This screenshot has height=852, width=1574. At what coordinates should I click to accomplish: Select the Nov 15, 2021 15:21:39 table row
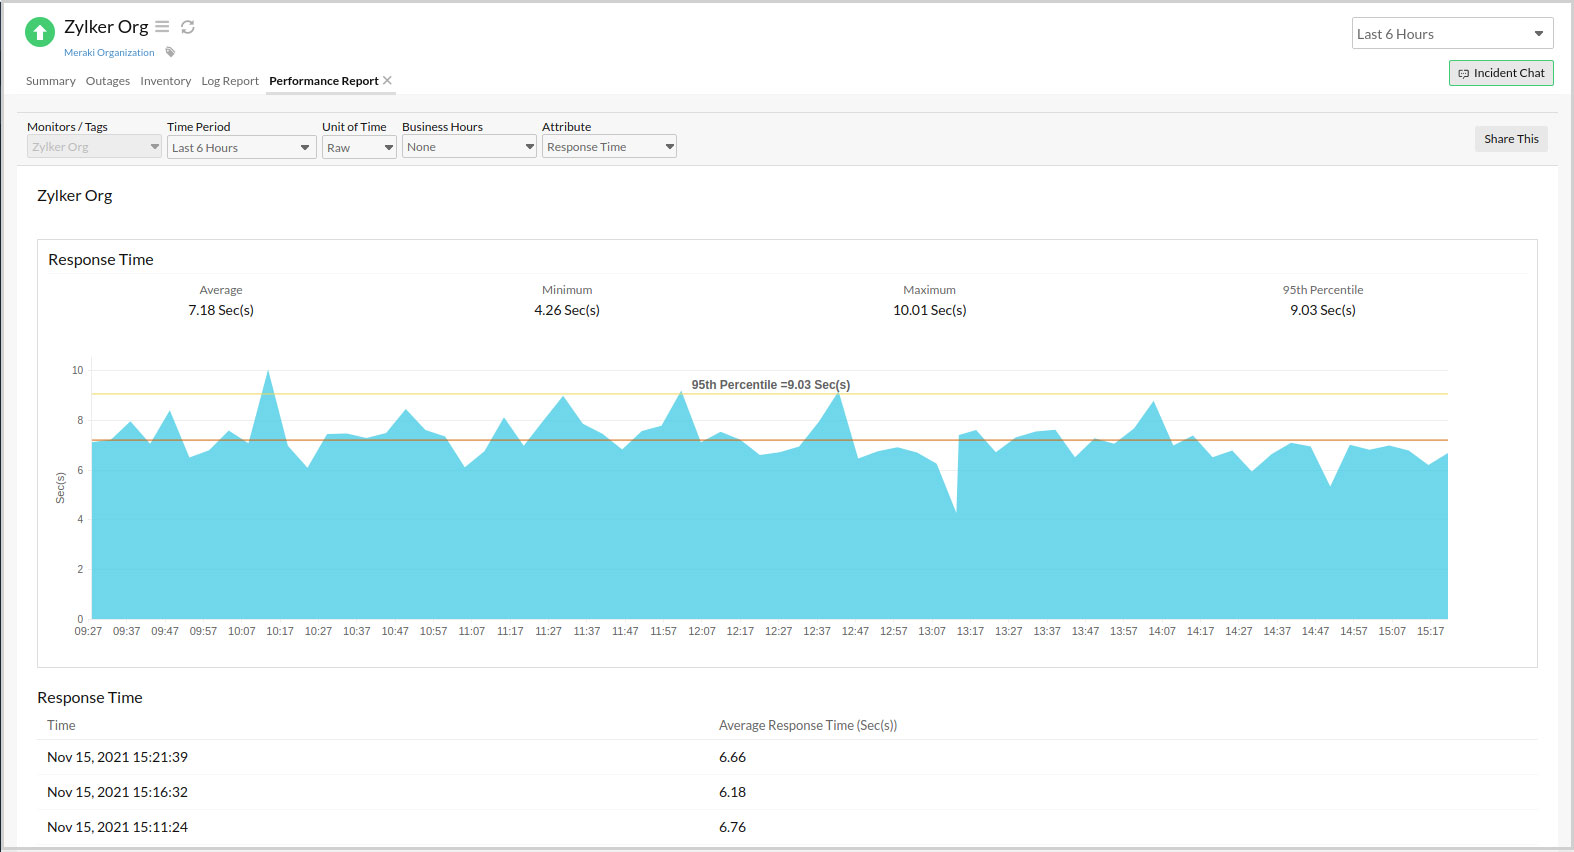click(x=117, y=757)
